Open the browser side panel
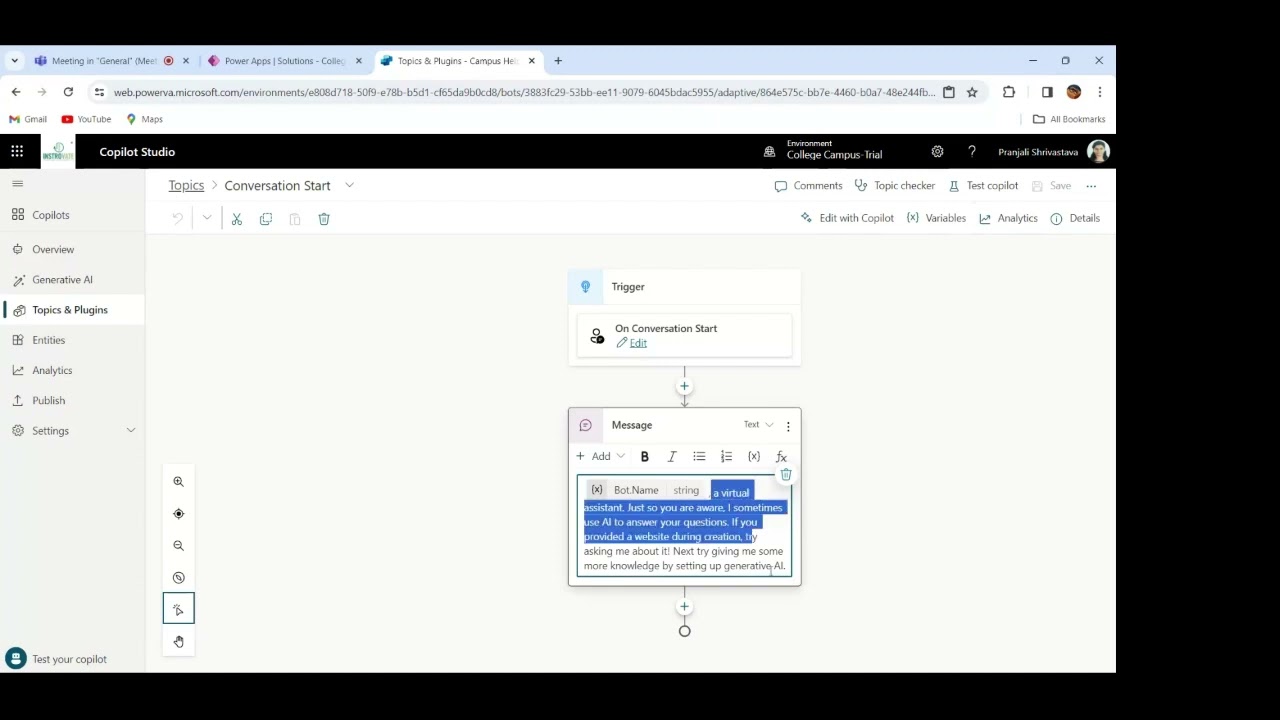This screenshot has height=720, width=1280. 1047,92
